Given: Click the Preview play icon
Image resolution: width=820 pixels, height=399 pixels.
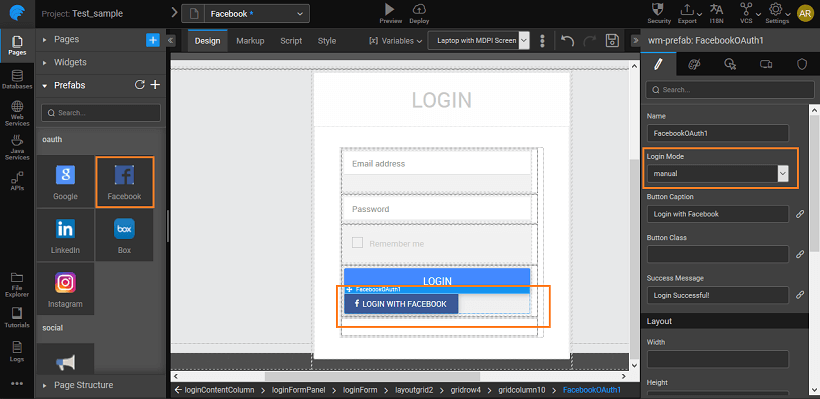Looking at the screenshot, I should point(390,9).
